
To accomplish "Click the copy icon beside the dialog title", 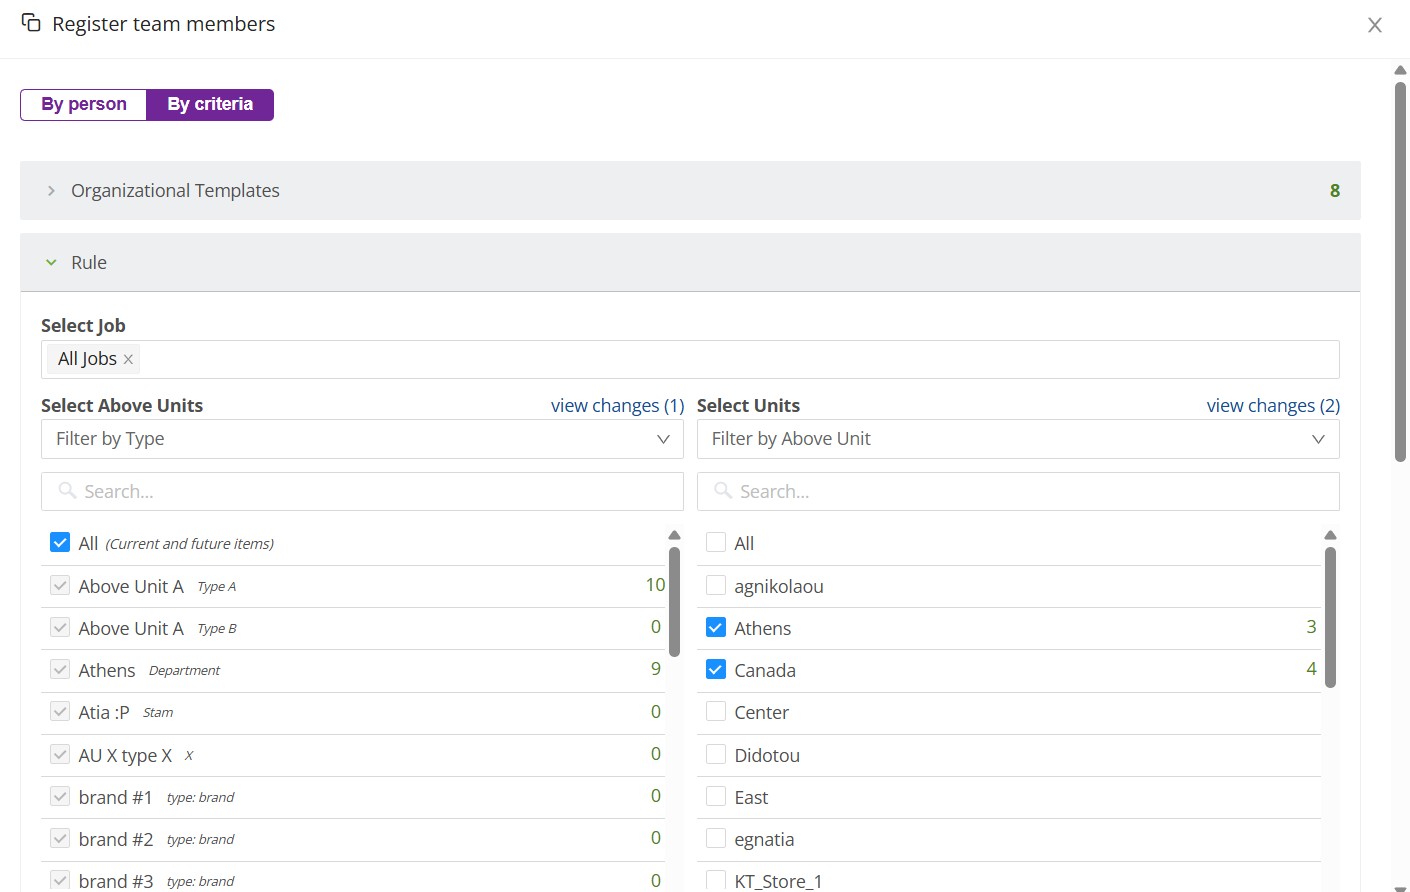I will [31, 22].
